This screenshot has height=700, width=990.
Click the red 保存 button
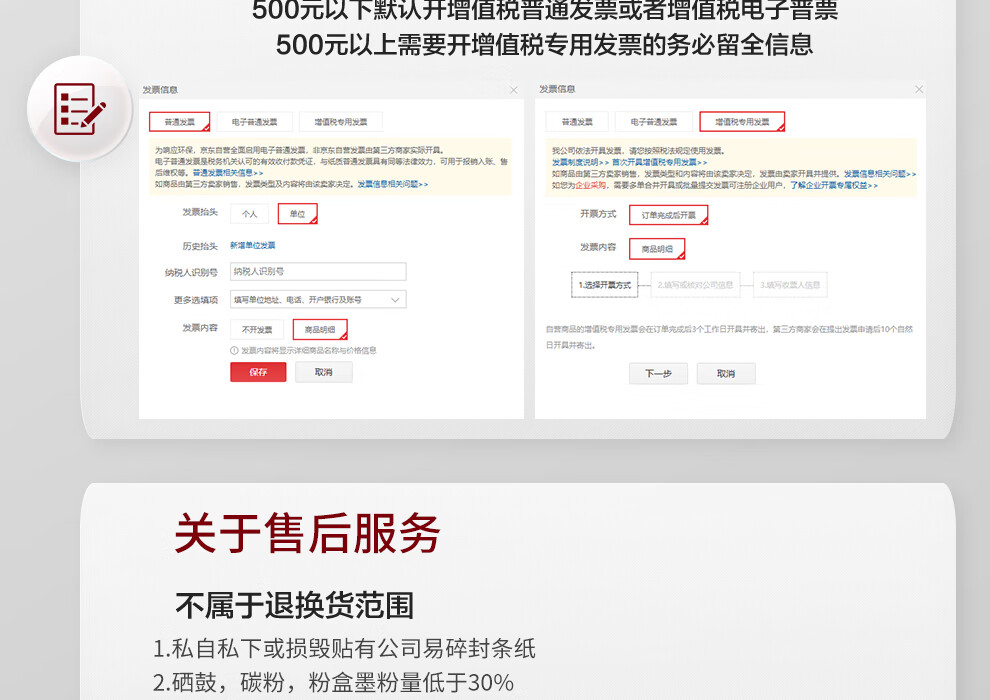click(258, 372)
